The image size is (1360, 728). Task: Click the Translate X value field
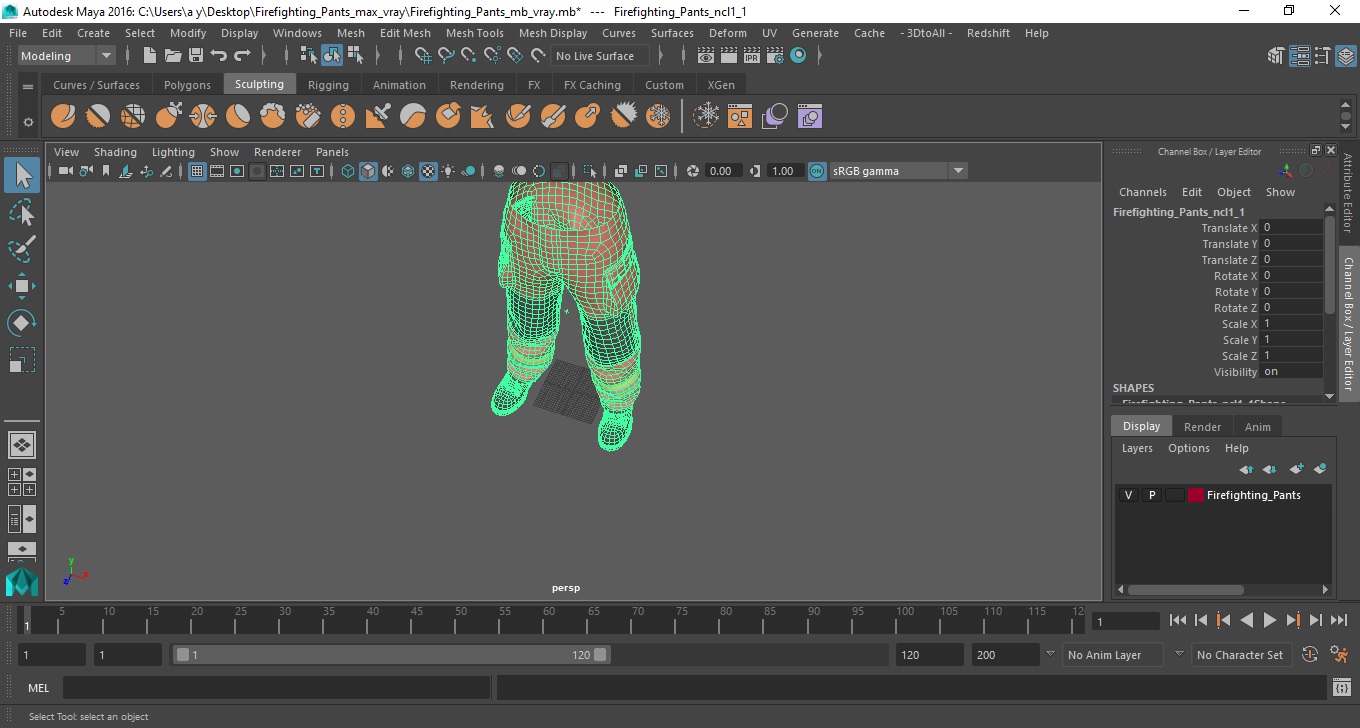(1291, 228)
